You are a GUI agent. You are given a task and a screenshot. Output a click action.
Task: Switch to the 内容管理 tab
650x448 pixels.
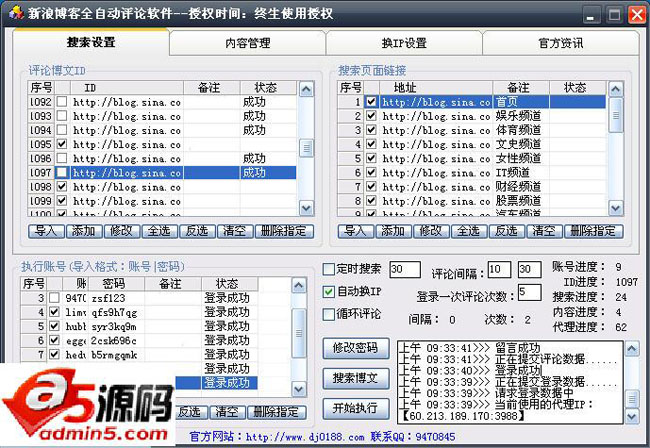point(247,43)
